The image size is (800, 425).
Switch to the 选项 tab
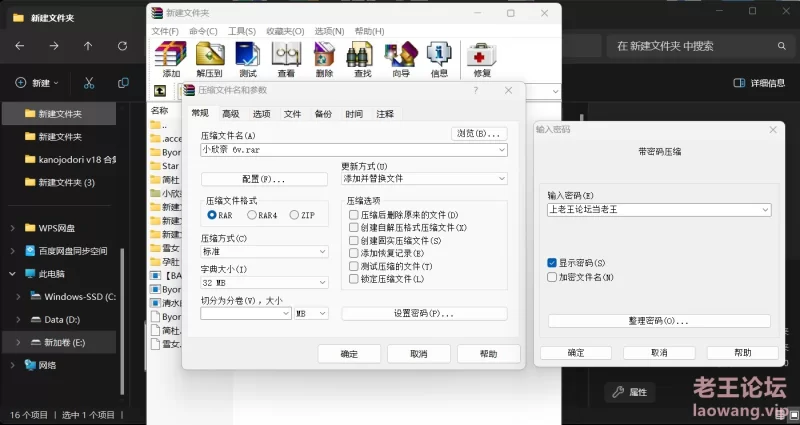(x=262, y=114)
